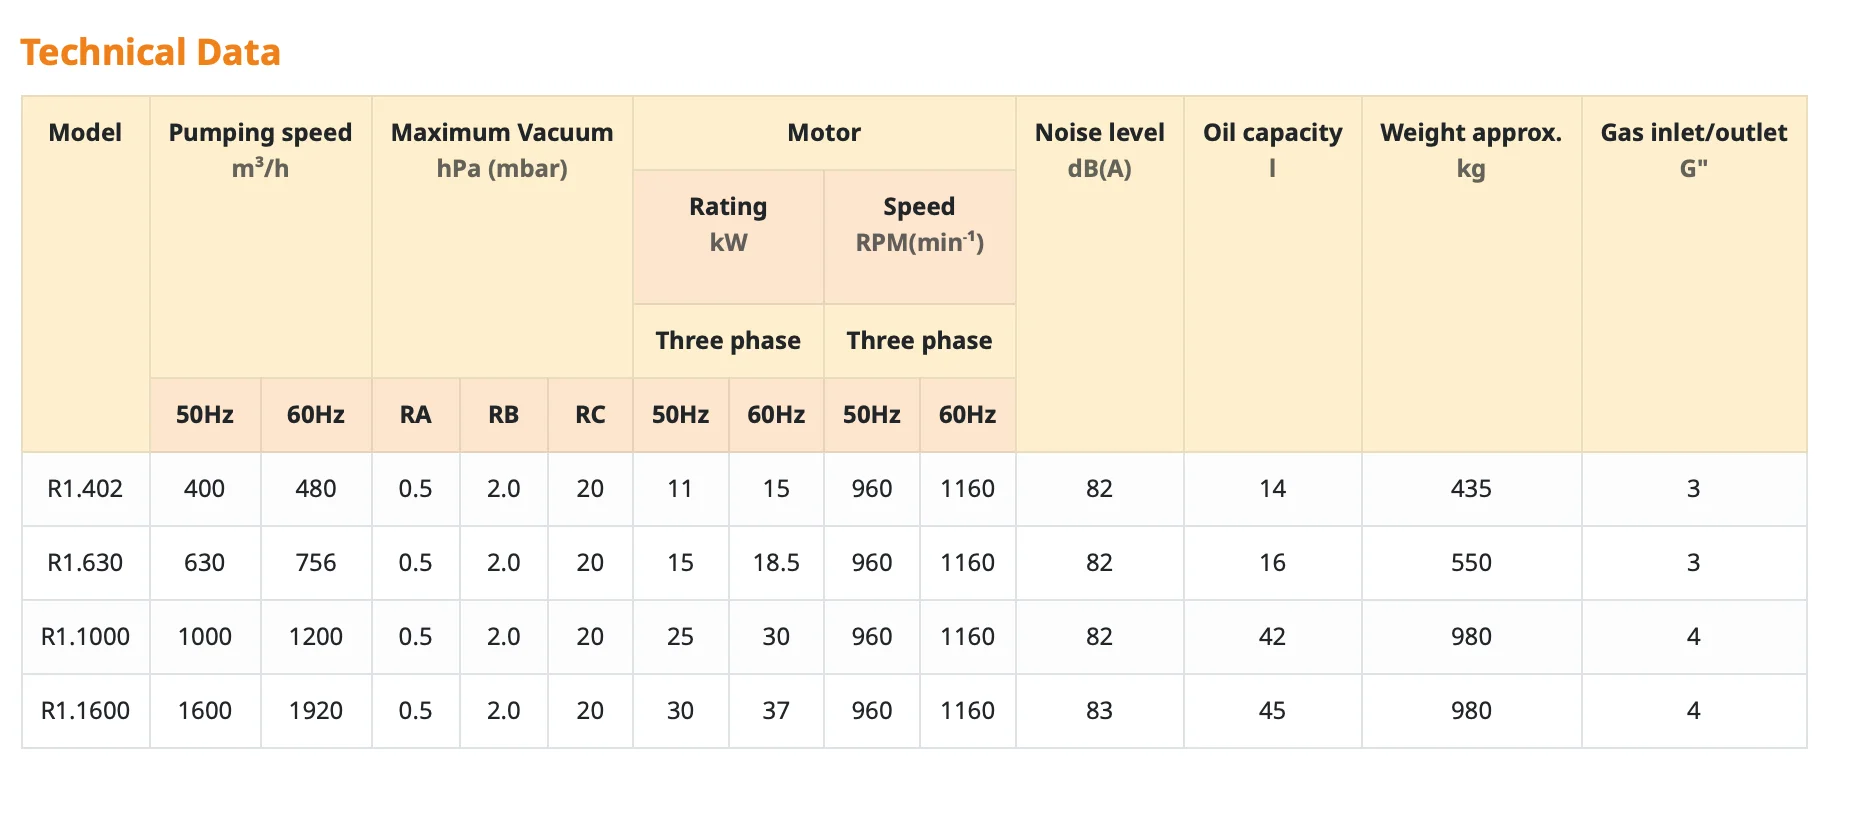Click the 18.5 motor rating value
Screen dimensions: 1866x816
pyautogui.click(x=776, y=563)
